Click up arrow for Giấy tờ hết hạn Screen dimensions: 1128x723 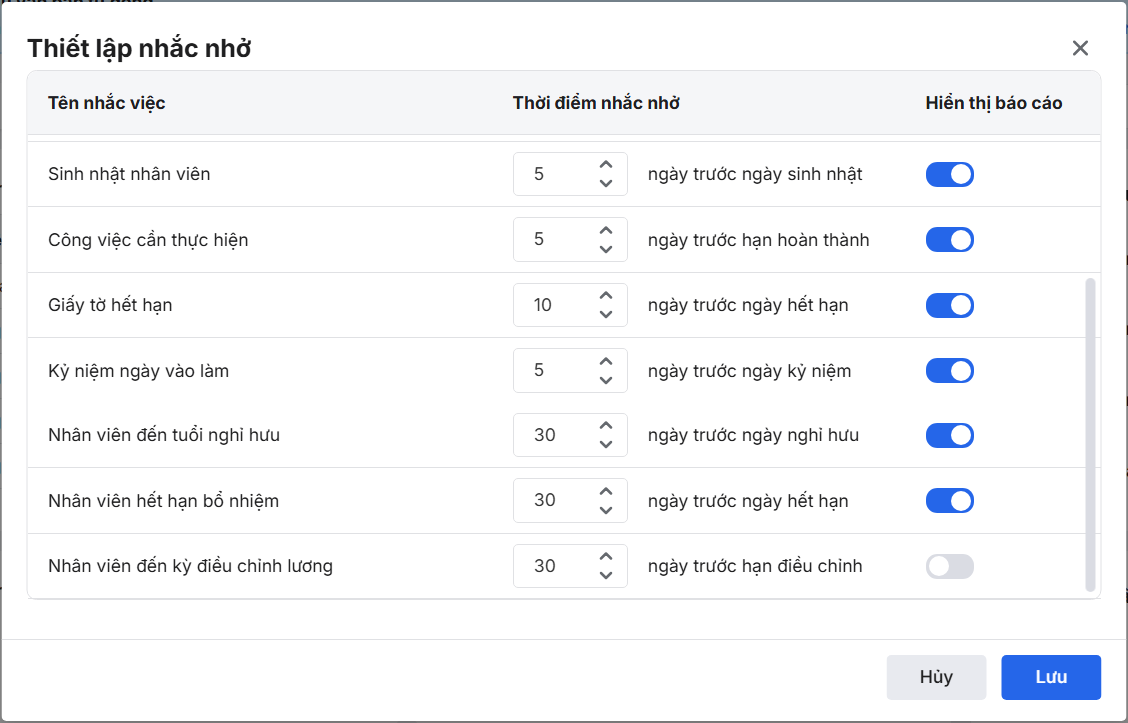[x=605, y=296]
